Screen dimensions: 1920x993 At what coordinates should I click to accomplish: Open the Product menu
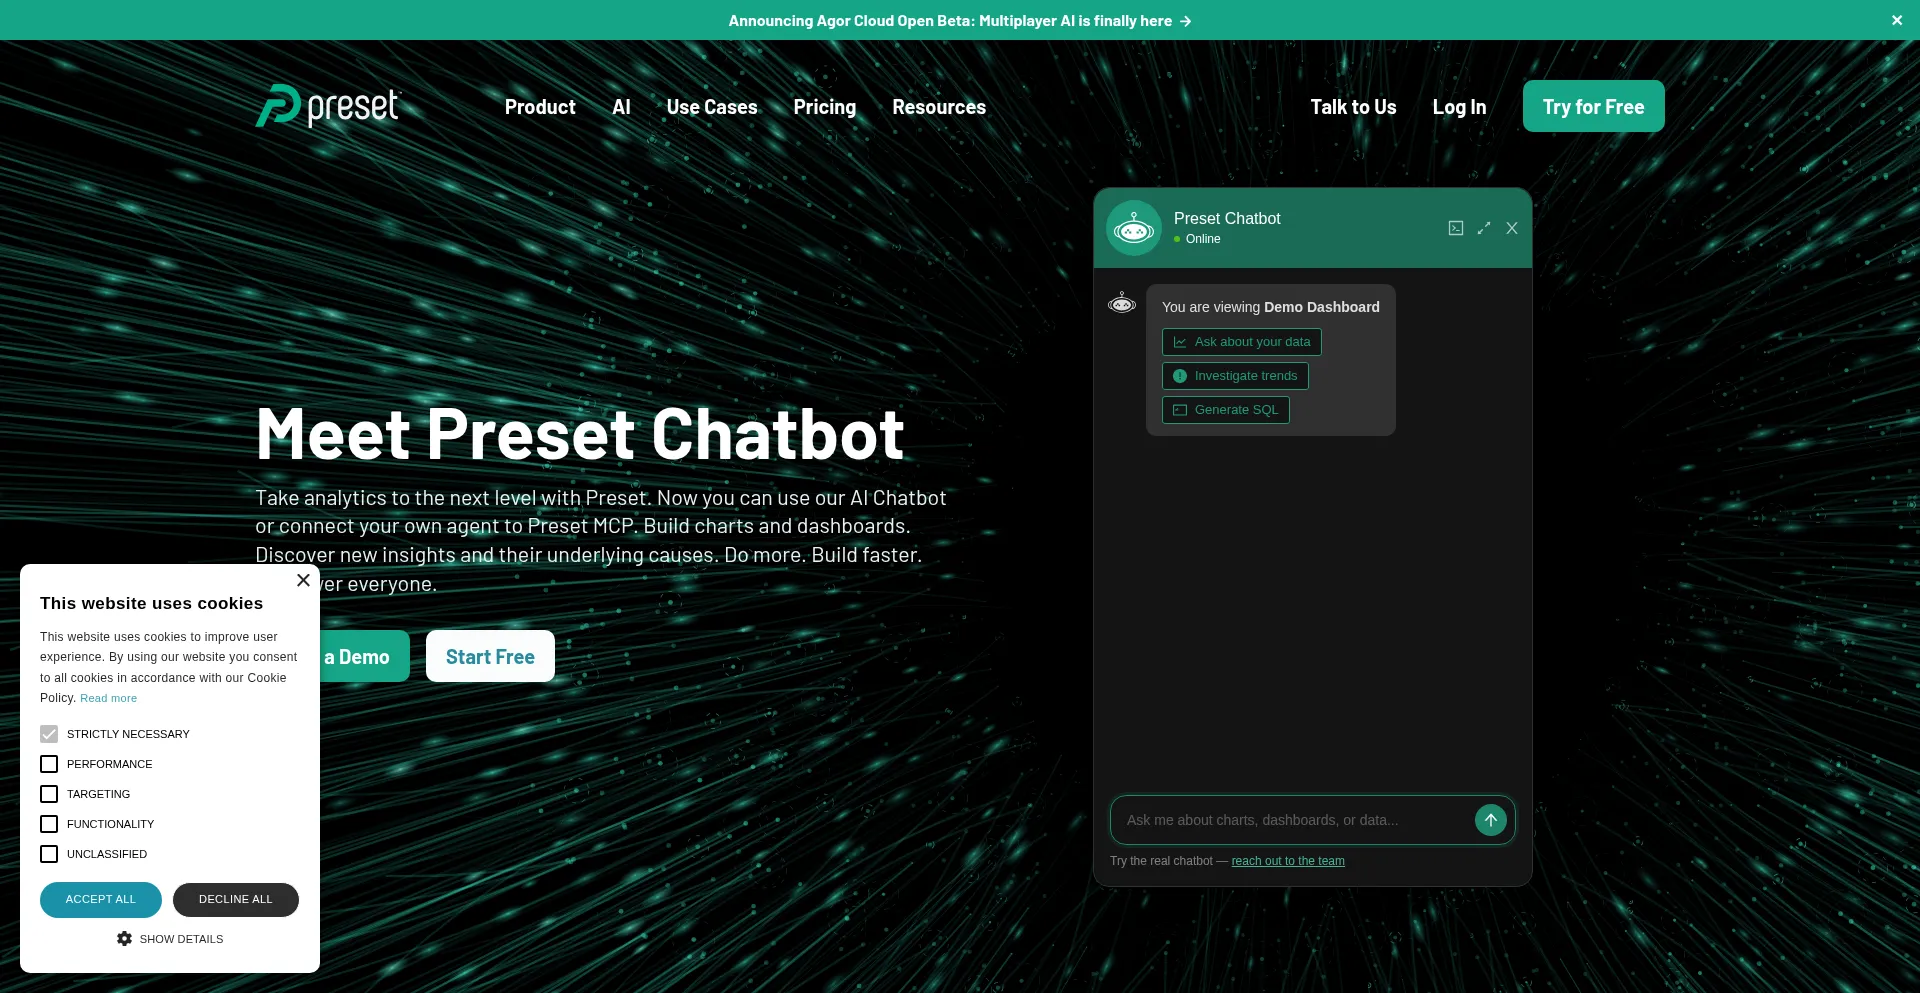pos(540,107)
